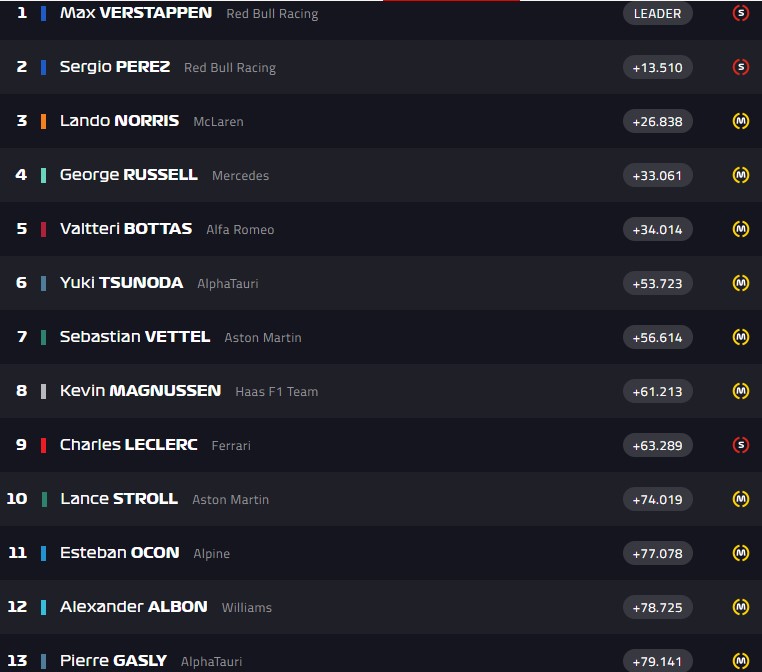The width and height of the screenshot is (762, 672).
Task: Click Magnussen's medium tyre icon
Action: 740,391
